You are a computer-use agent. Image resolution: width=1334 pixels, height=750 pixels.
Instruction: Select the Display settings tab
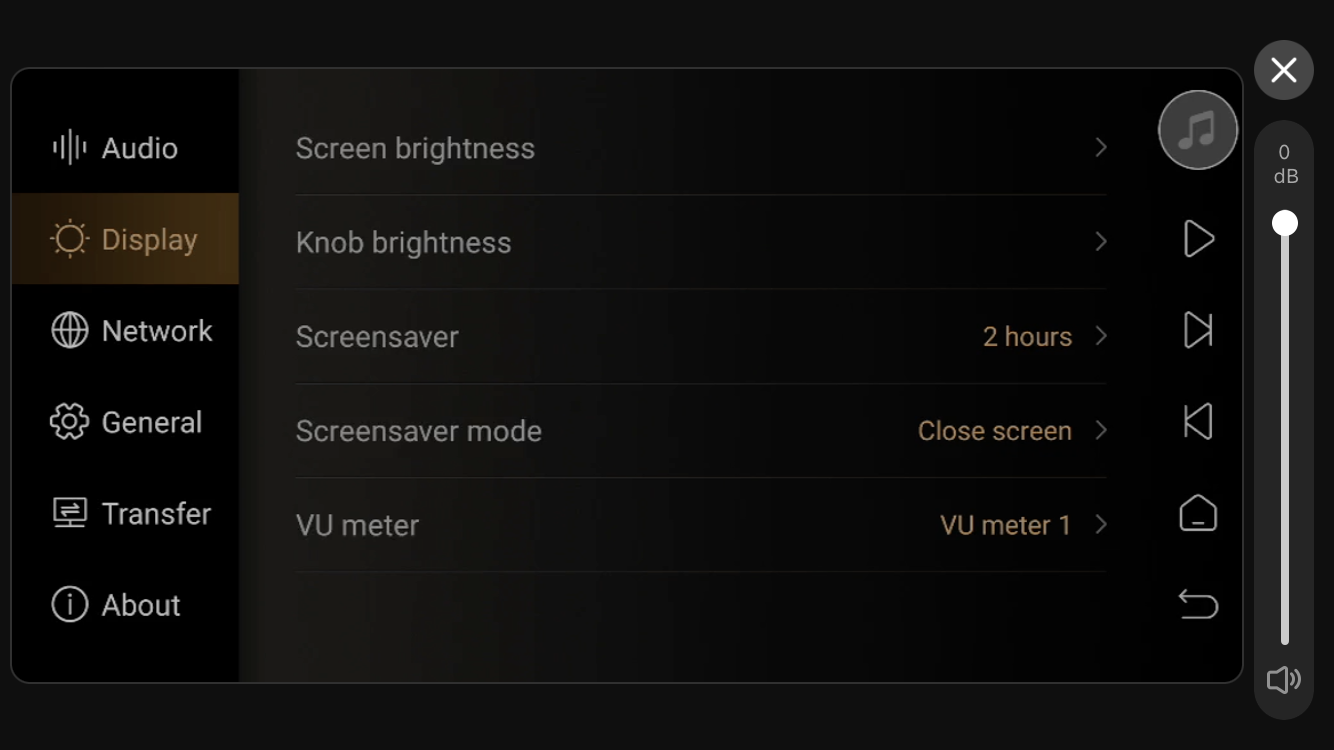coord(125,239)
